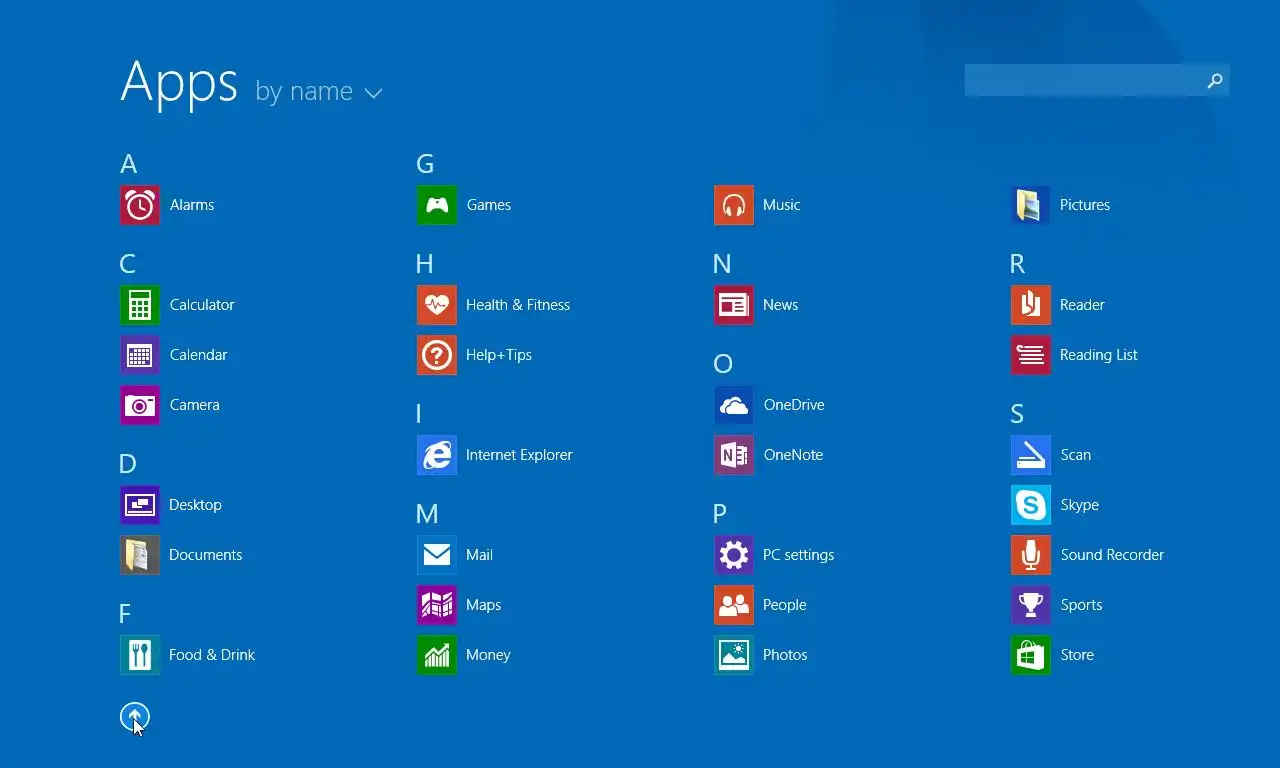Launch the Scan app icon

point(1031,455)
